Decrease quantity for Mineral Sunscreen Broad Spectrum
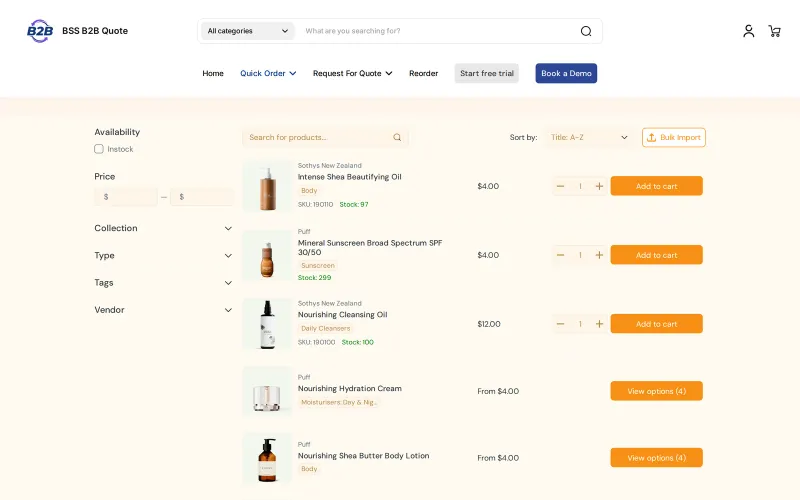The width and height of the screenshot is (800, 500). [560, 255]
